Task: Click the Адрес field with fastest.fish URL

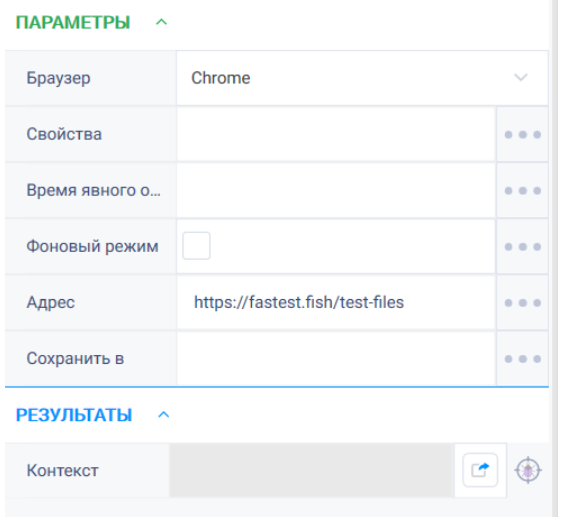Action: point(336,302)
